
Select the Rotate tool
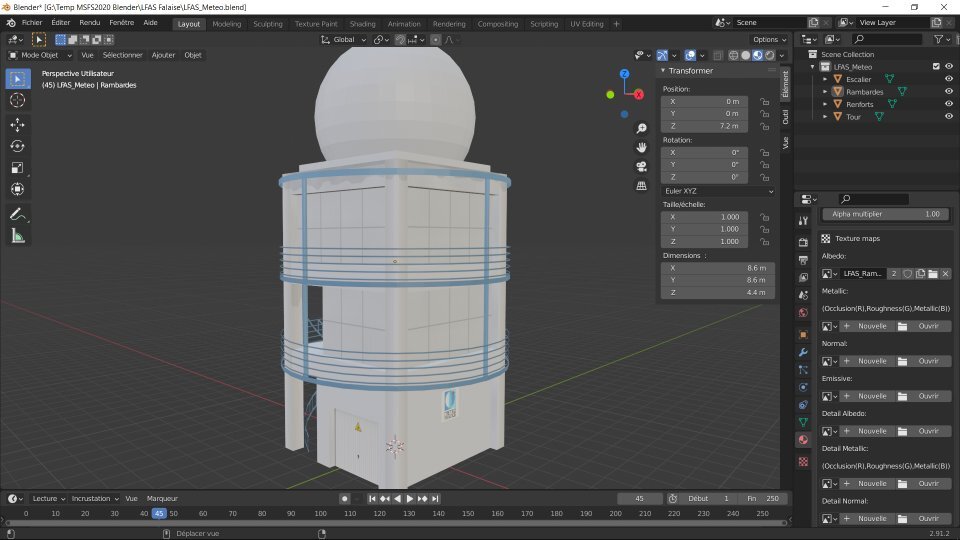17,146
